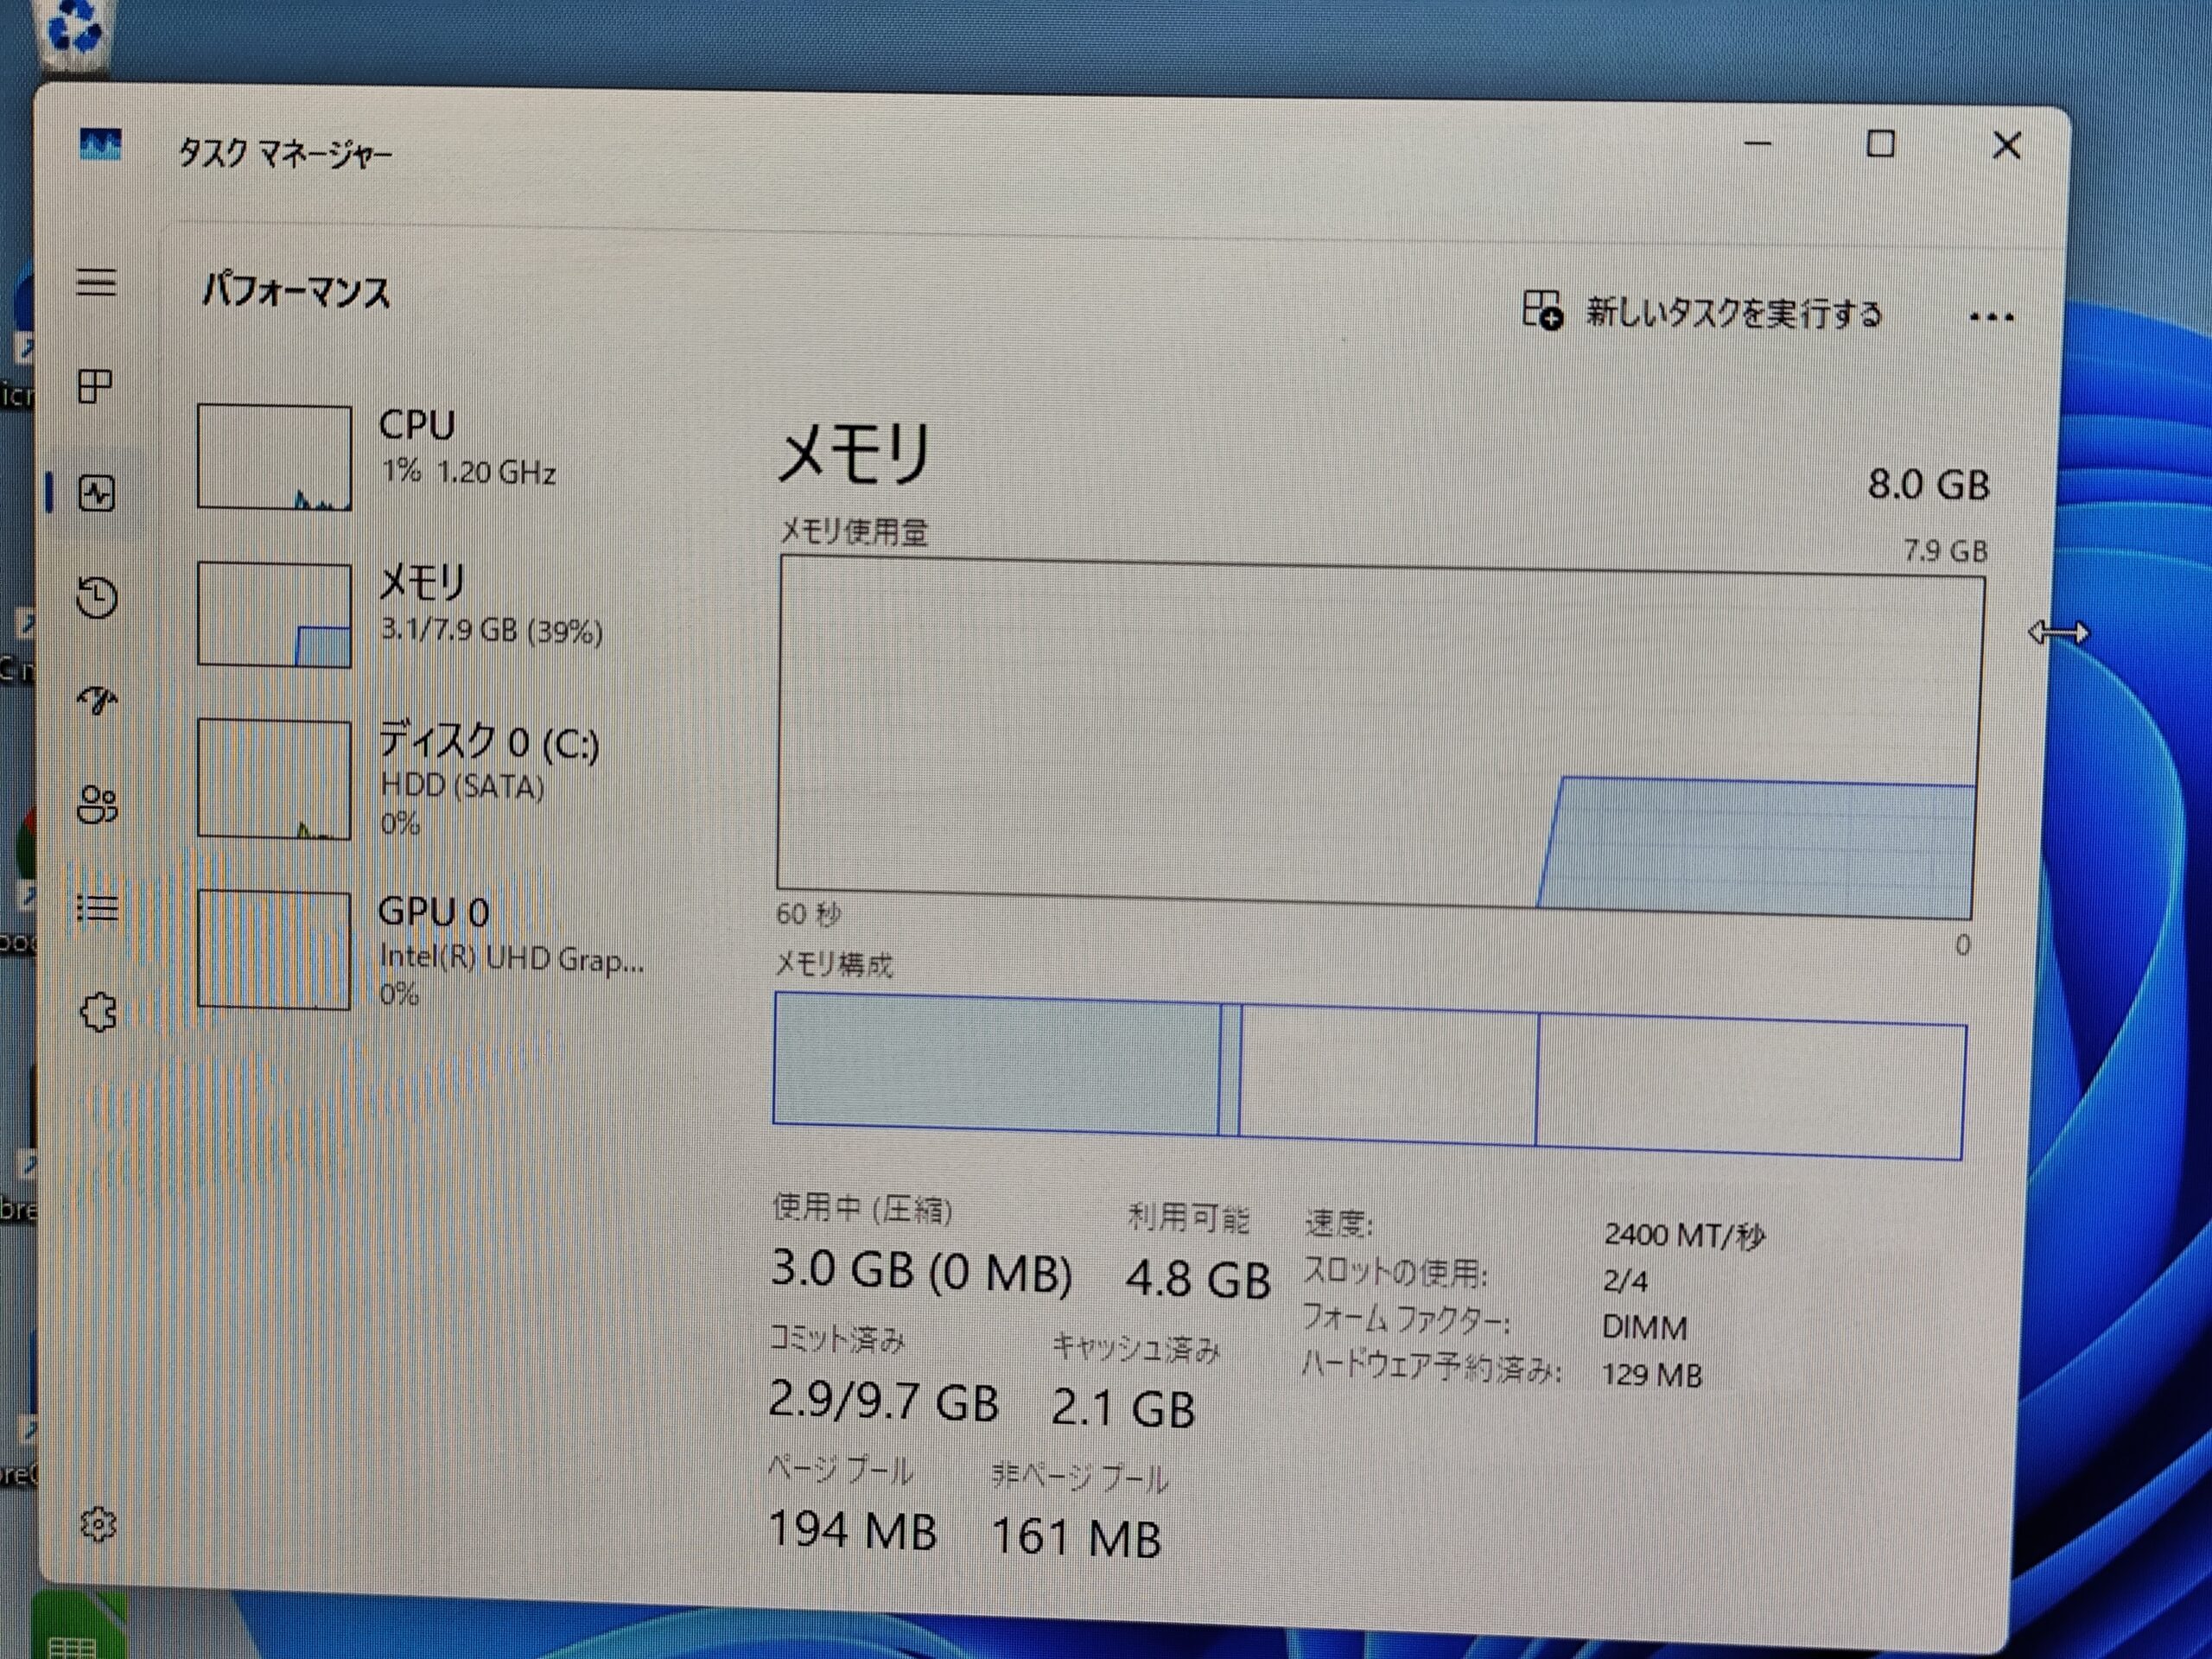Click the 2.9/9.7 GB committed value

pos(883,1401)
